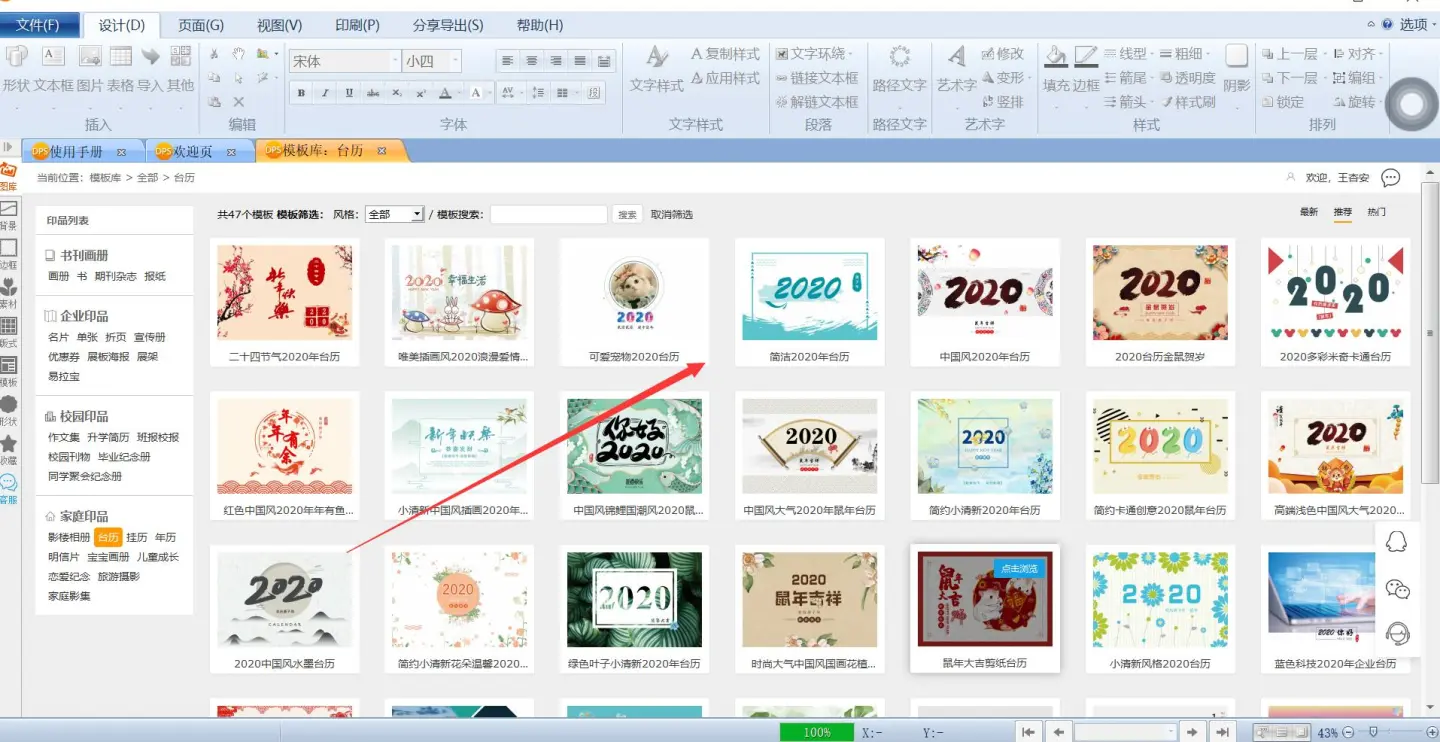Click the 路径文字 path text icon
This screenshot has height=742, width=1440.
(899, 57)
